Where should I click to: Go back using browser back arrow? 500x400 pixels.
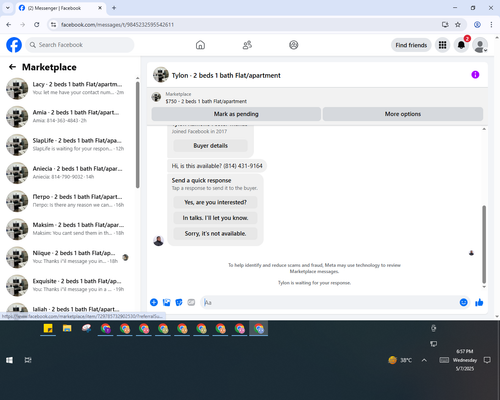pos(9,25)
